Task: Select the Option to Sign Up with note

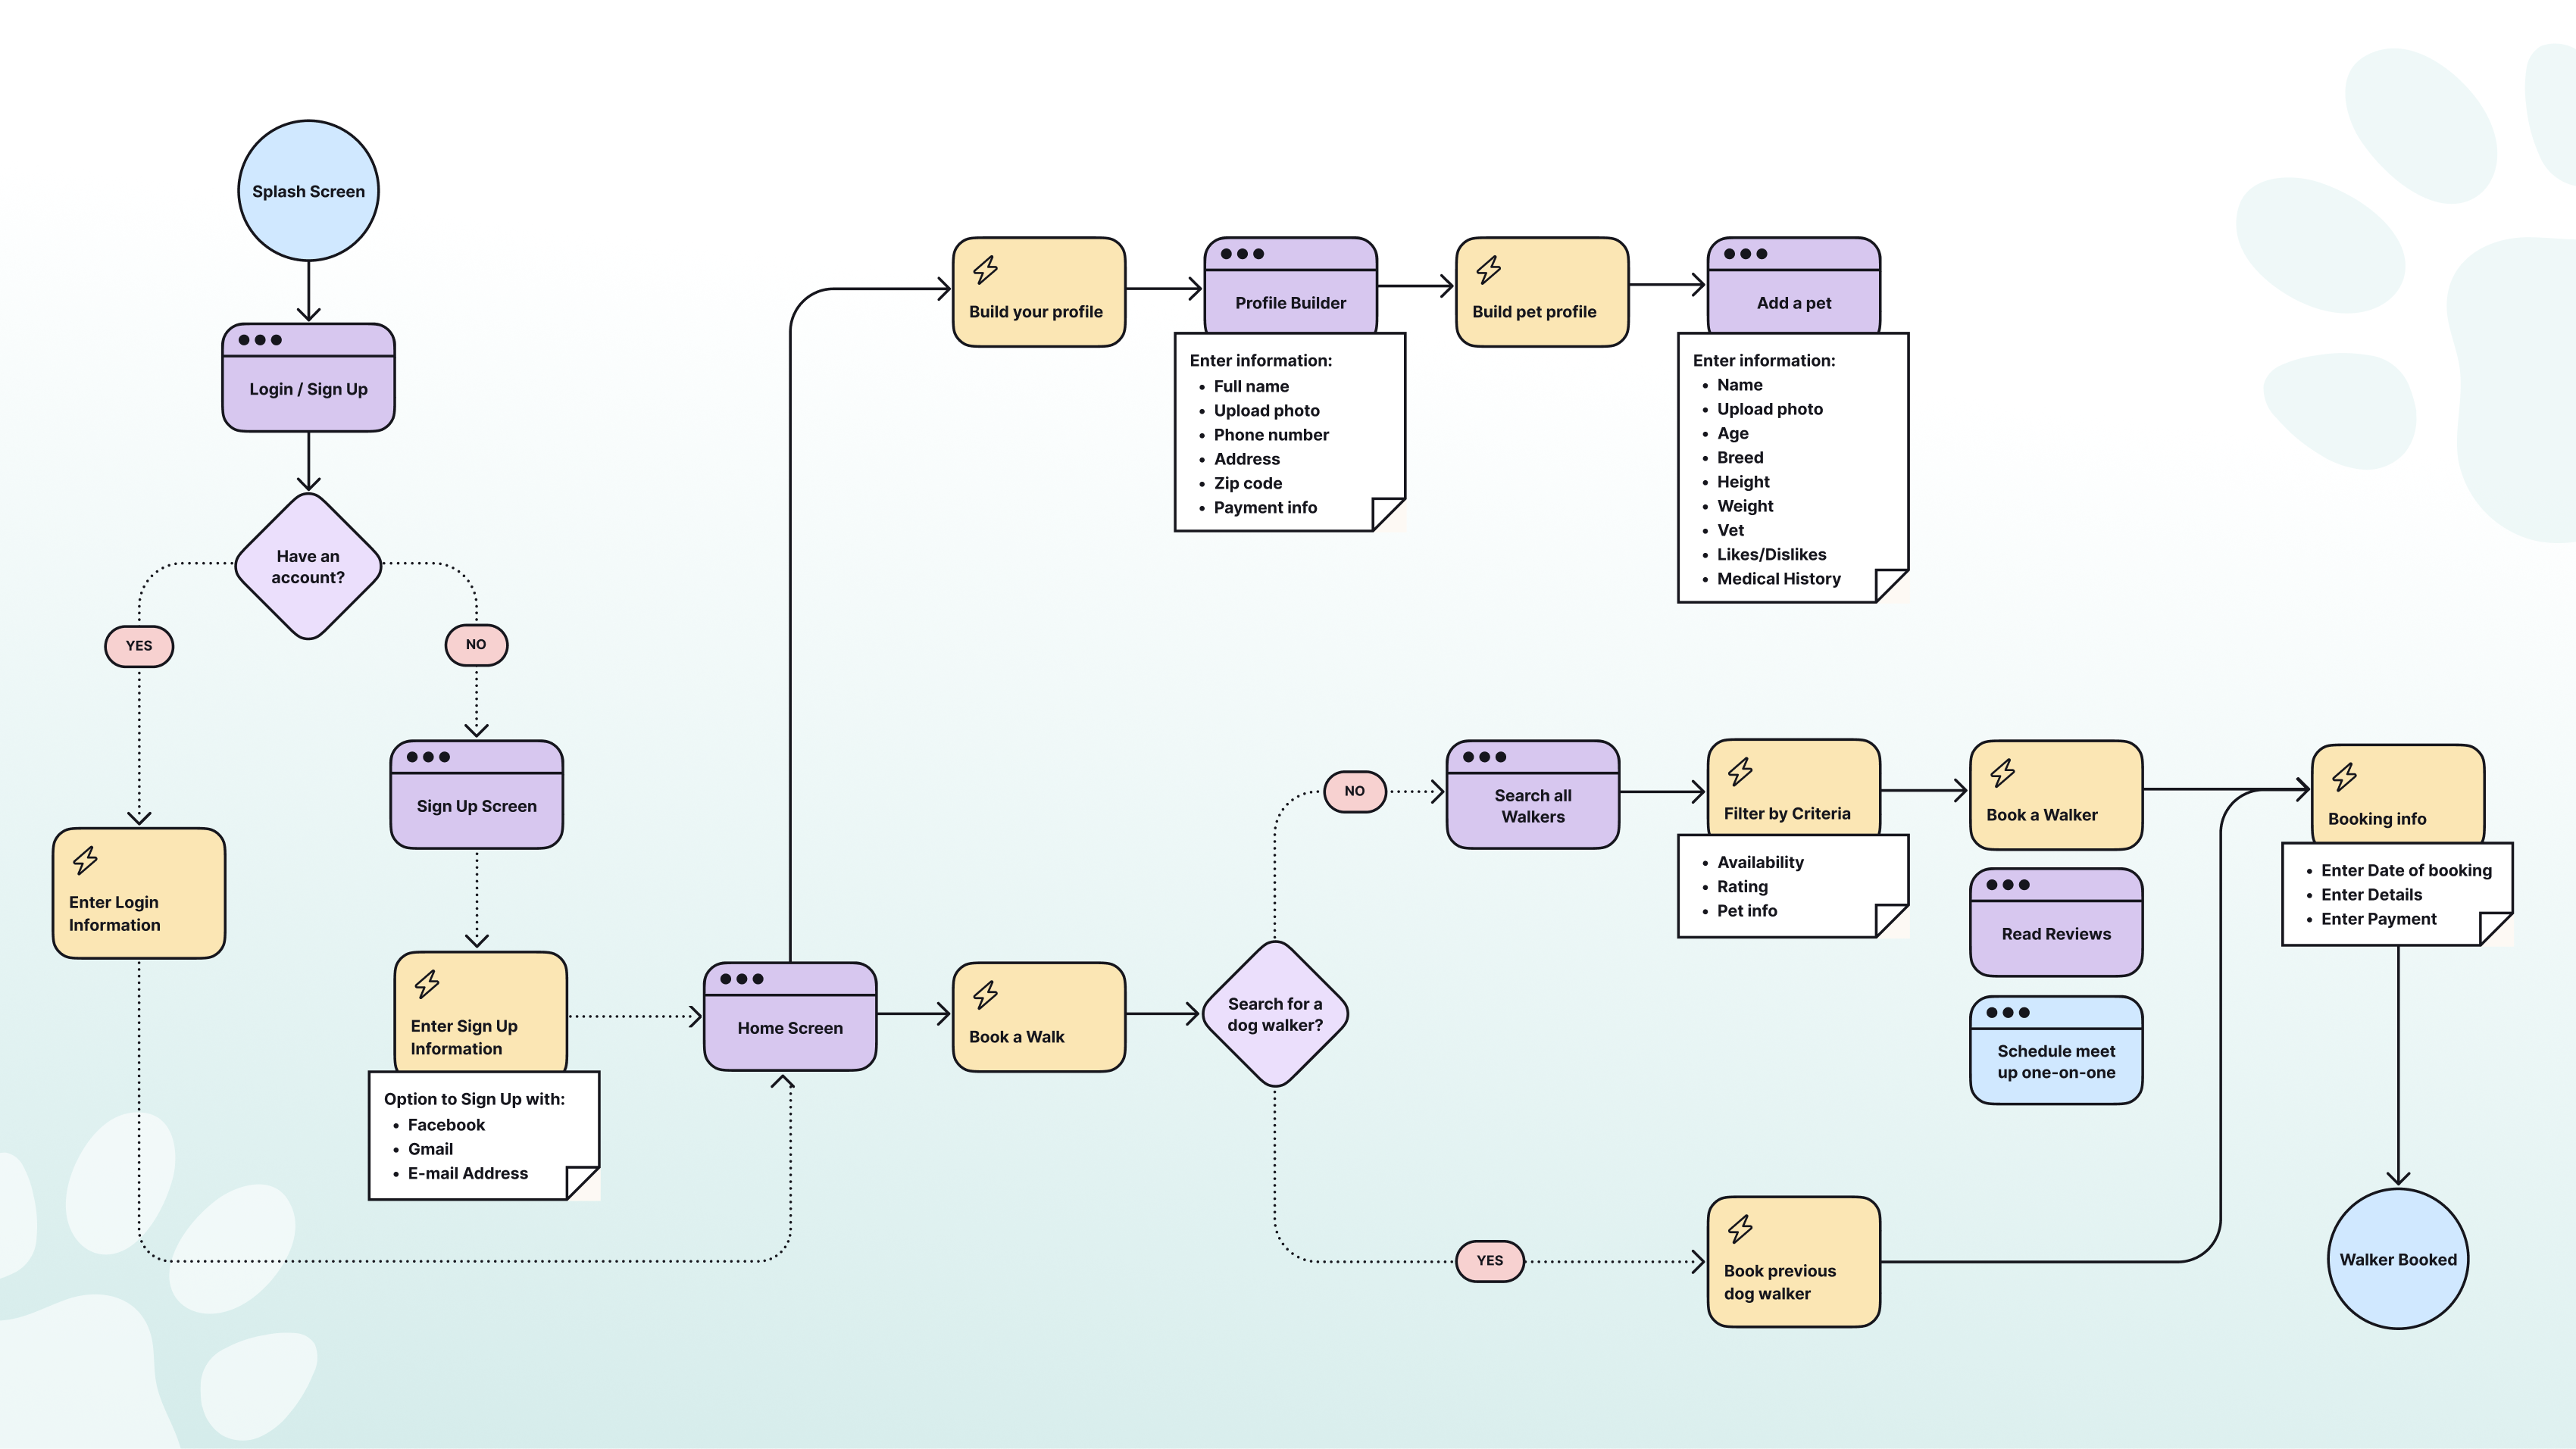Action: point(483,1135)
